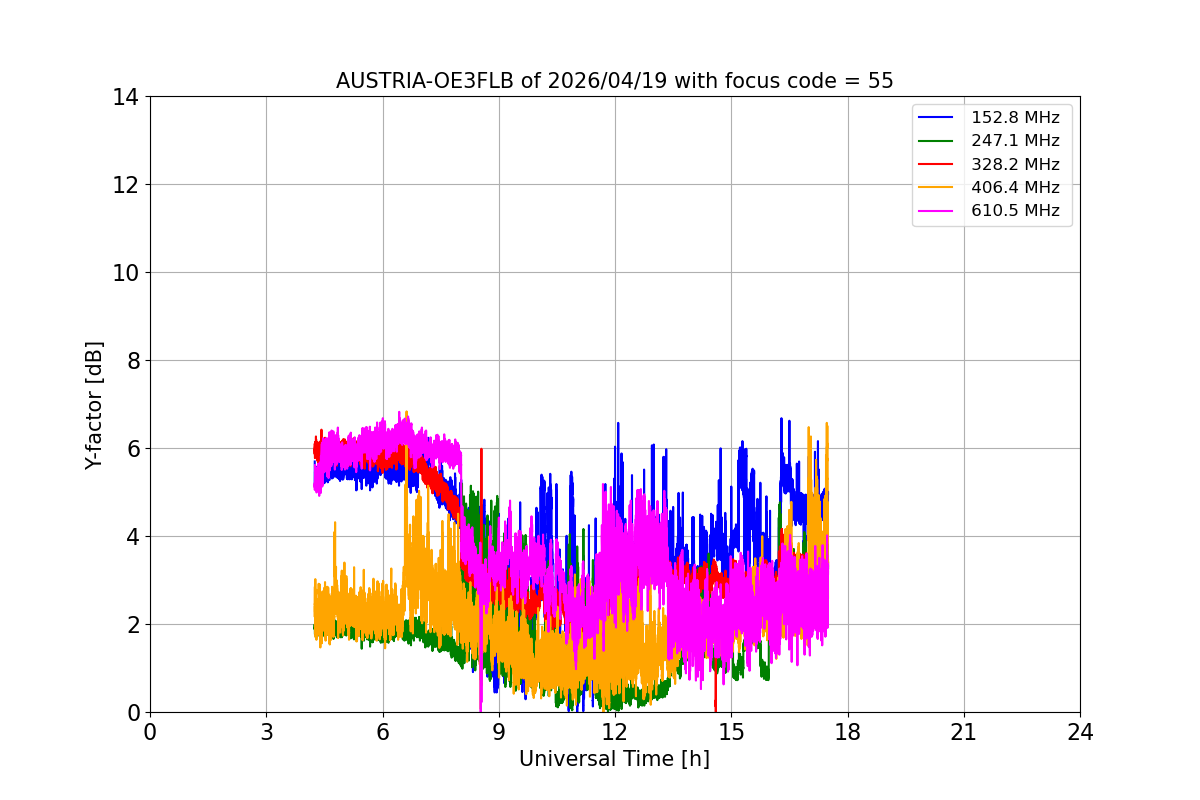Click the Universal Time [h] axis label
The height and width of the screenshot is (800, 1200).
pos(614,759)
